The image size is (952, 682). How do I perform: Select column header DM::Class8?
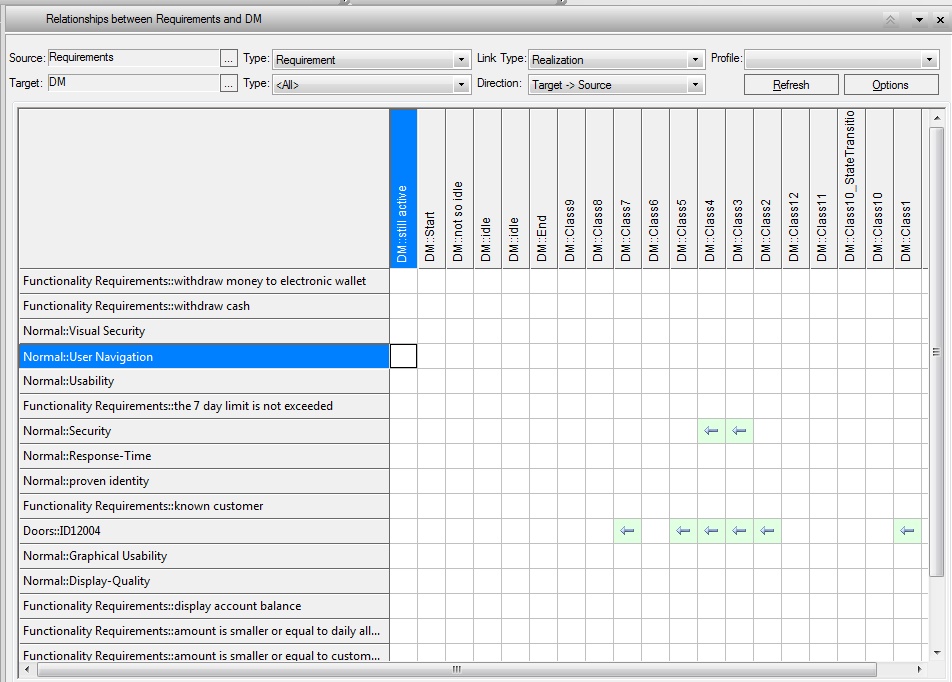[599, 188]
